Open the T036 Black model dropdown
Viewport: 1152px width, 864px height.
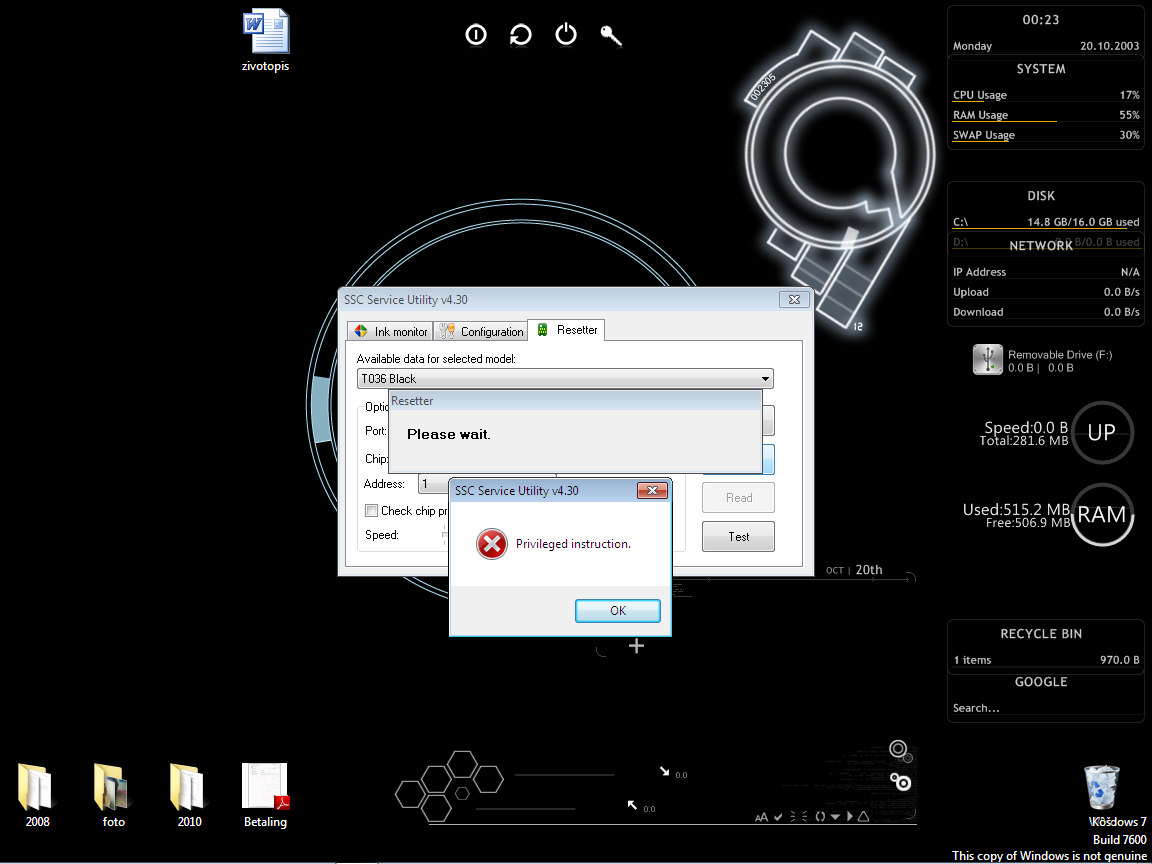point(565,379)
